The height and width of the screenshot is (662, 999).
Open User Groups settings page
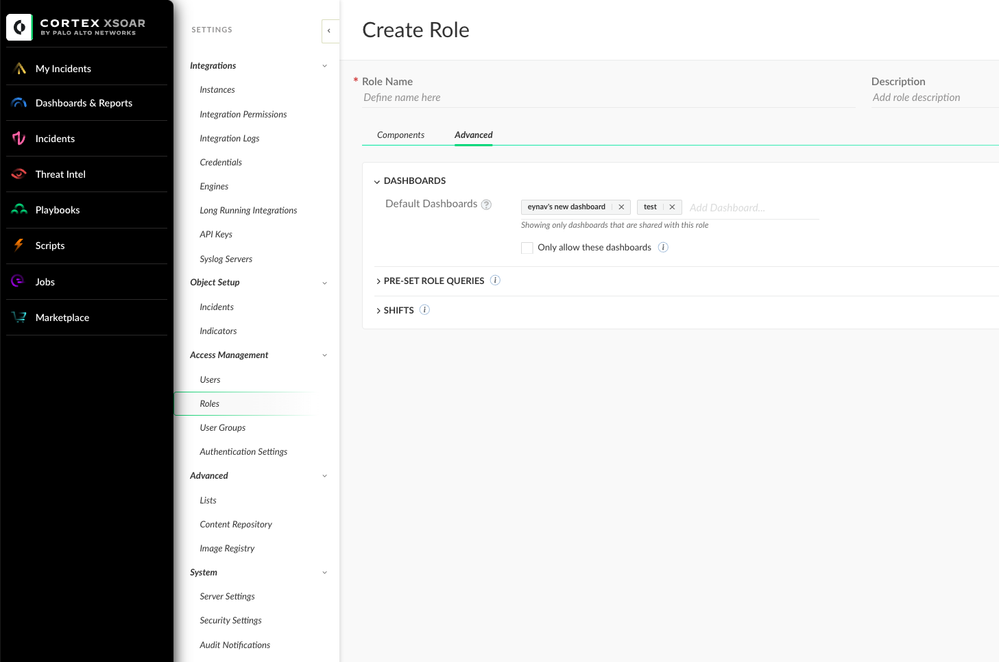(222, 428)
